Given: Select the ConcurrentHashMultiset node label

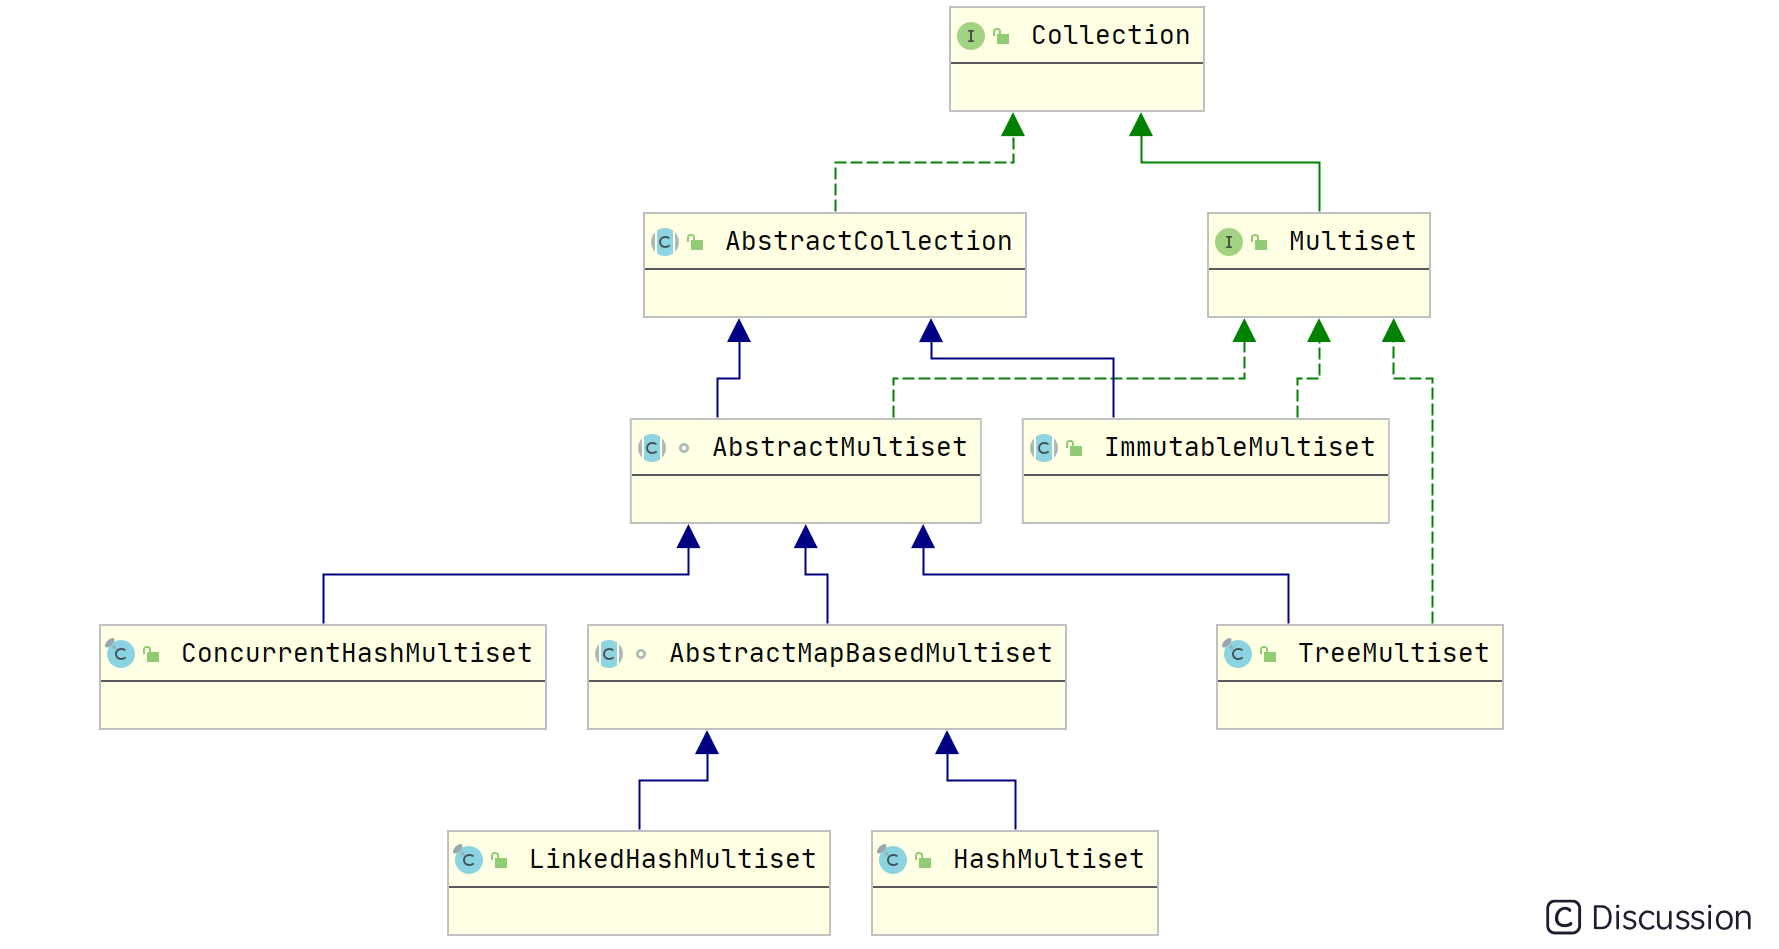Looking at the screenshot, I should pos(356,653).
